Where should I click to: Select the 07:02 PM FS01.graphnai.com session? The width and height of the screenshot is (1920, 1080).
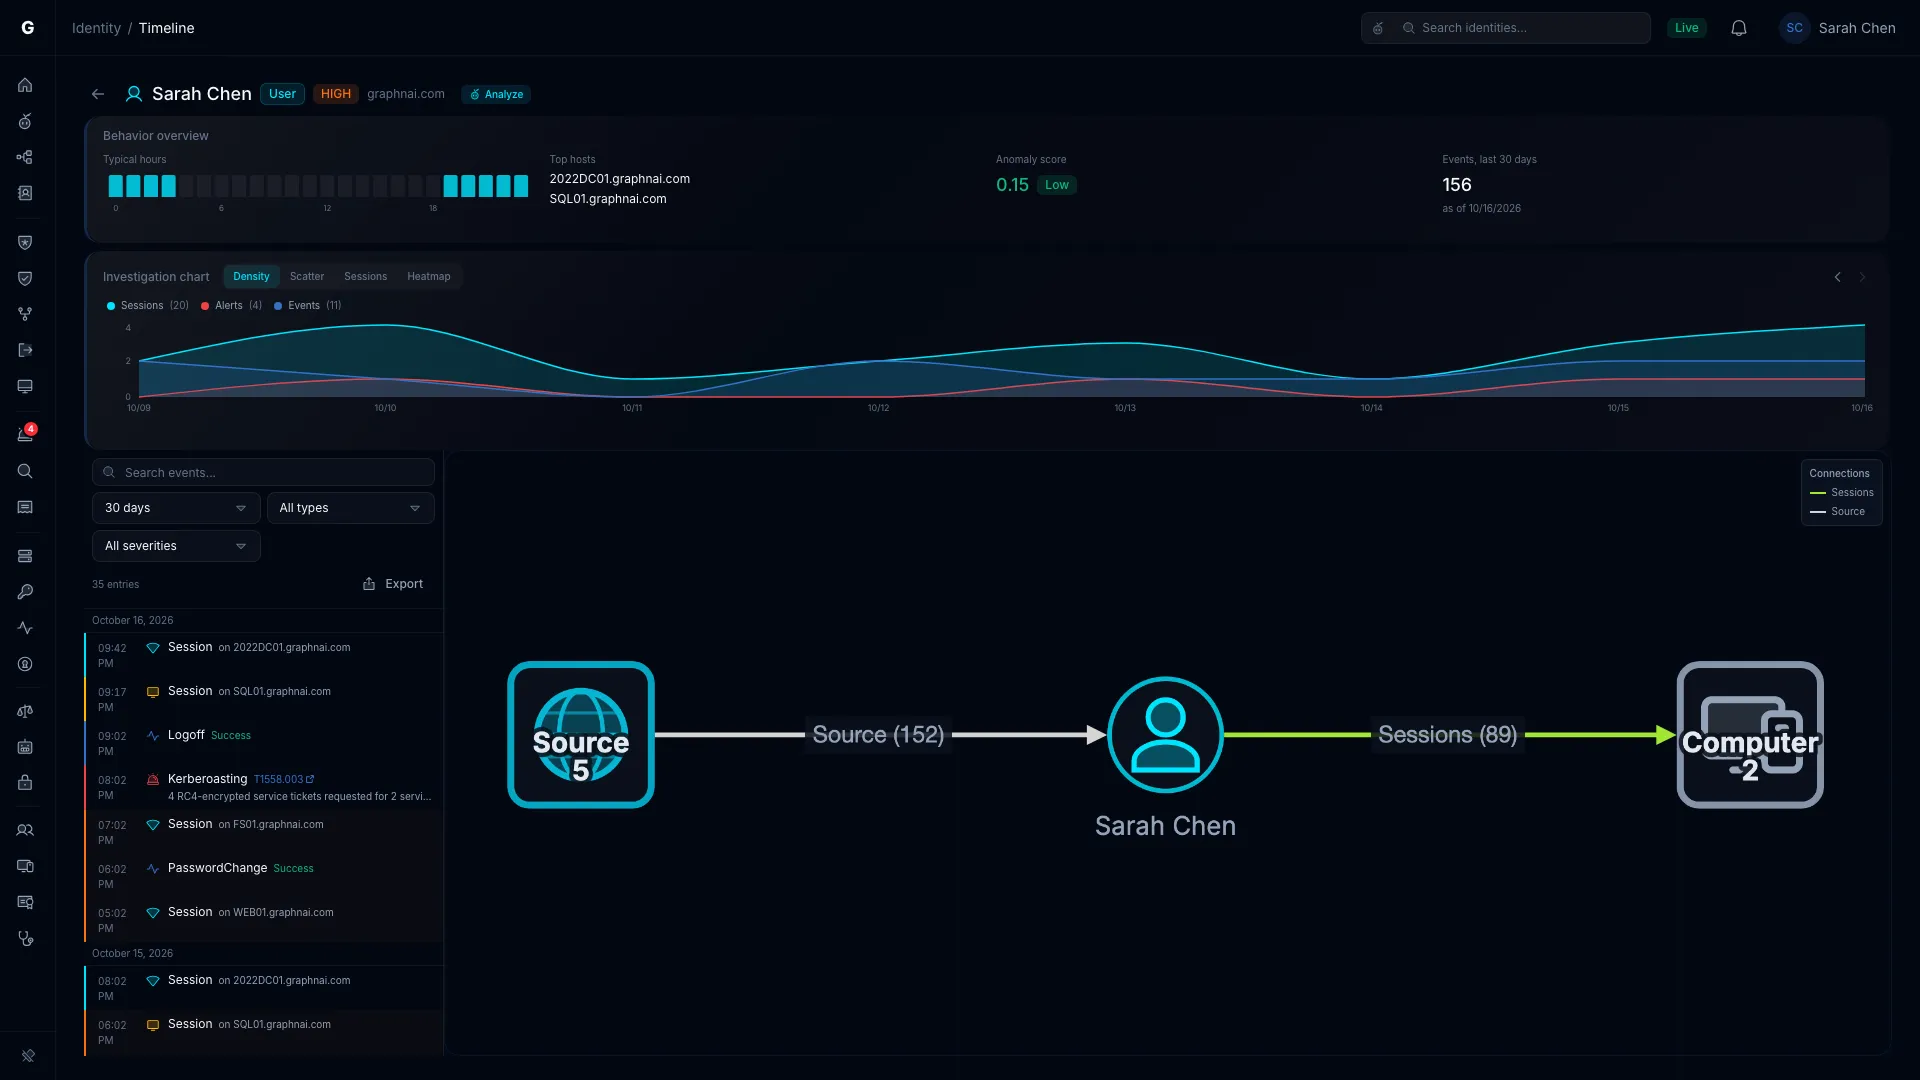coord(264,832)
